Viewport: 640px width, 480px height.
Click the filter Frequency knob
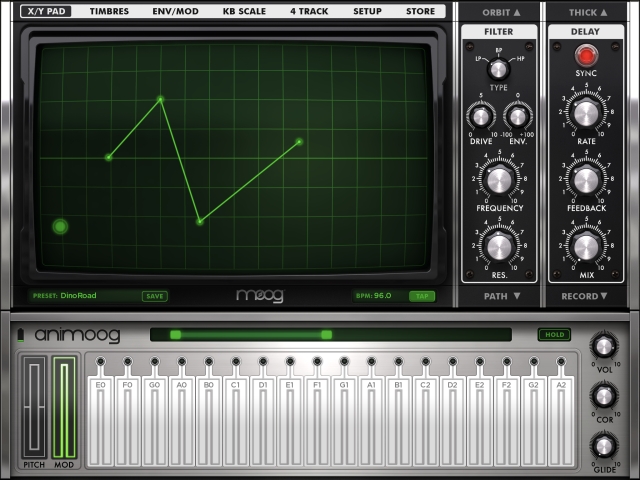(498, 180)
